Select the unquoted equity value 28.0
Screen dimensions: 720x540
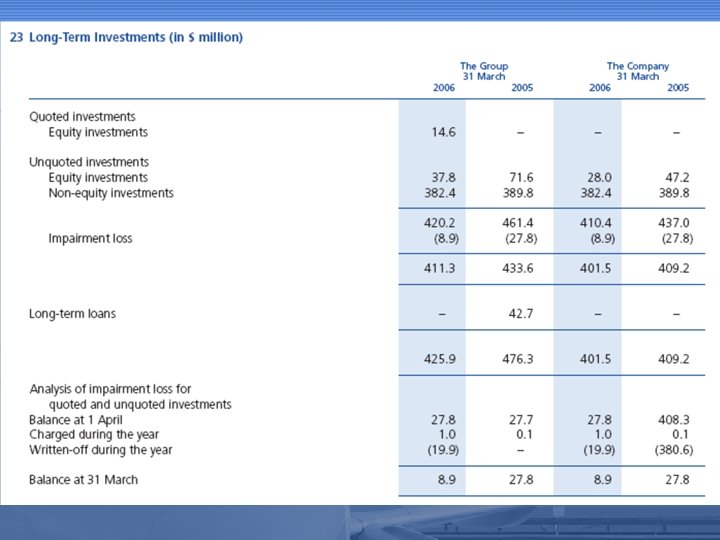[599, 178]
